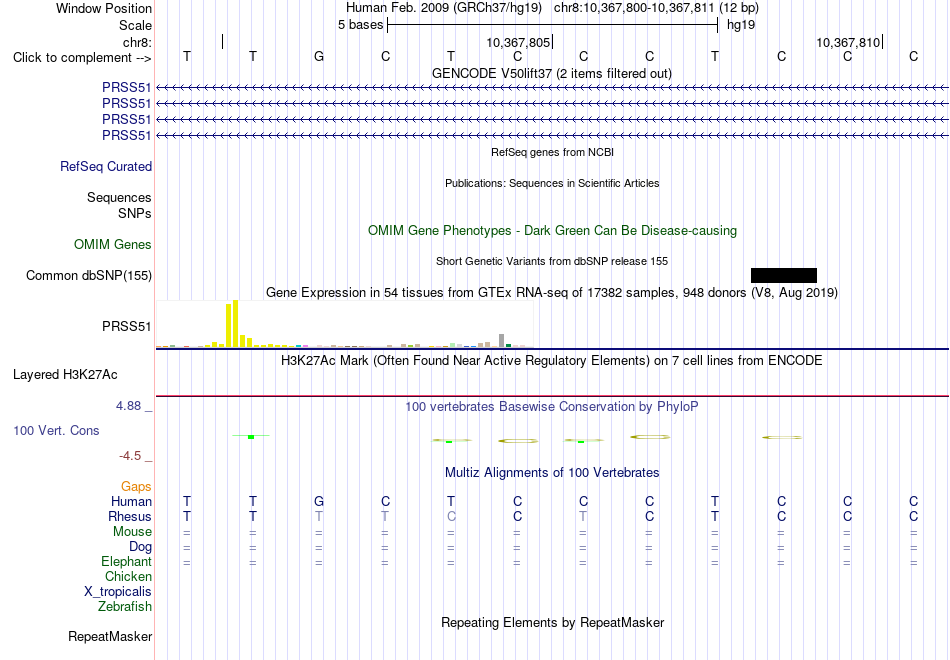Image resolution: width=950 pixels, height=660 pixels.
Task: Click the 'Click to complement -->' label
Action: click(x=82, y=58)
